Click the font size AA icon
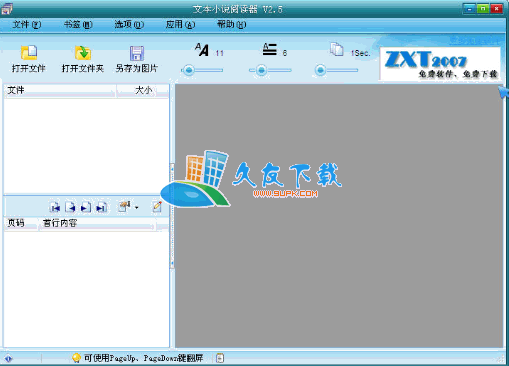Screen dimensions: 509x366 click(x=202, y=50)
